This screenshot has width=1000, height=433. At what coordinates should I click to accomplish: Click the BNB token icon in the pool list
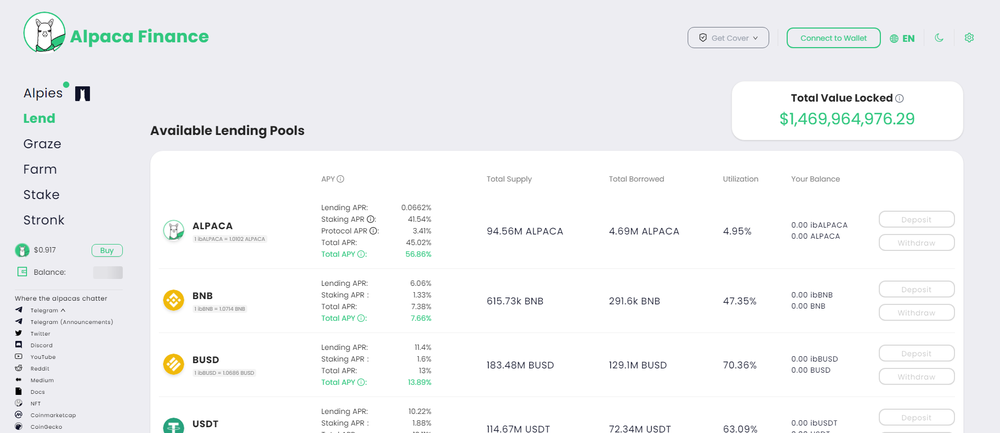pos(173,300)
